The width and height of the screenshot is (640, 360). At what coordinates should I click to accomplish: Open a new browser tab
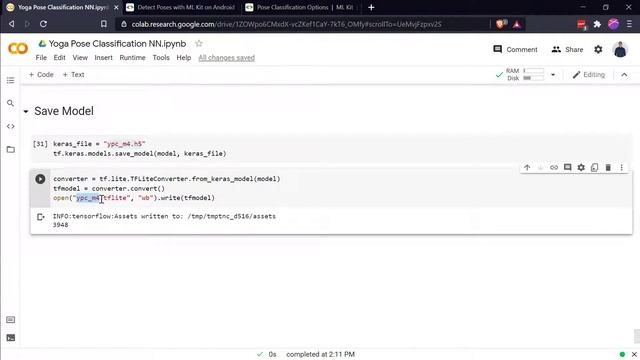(371, 7)
